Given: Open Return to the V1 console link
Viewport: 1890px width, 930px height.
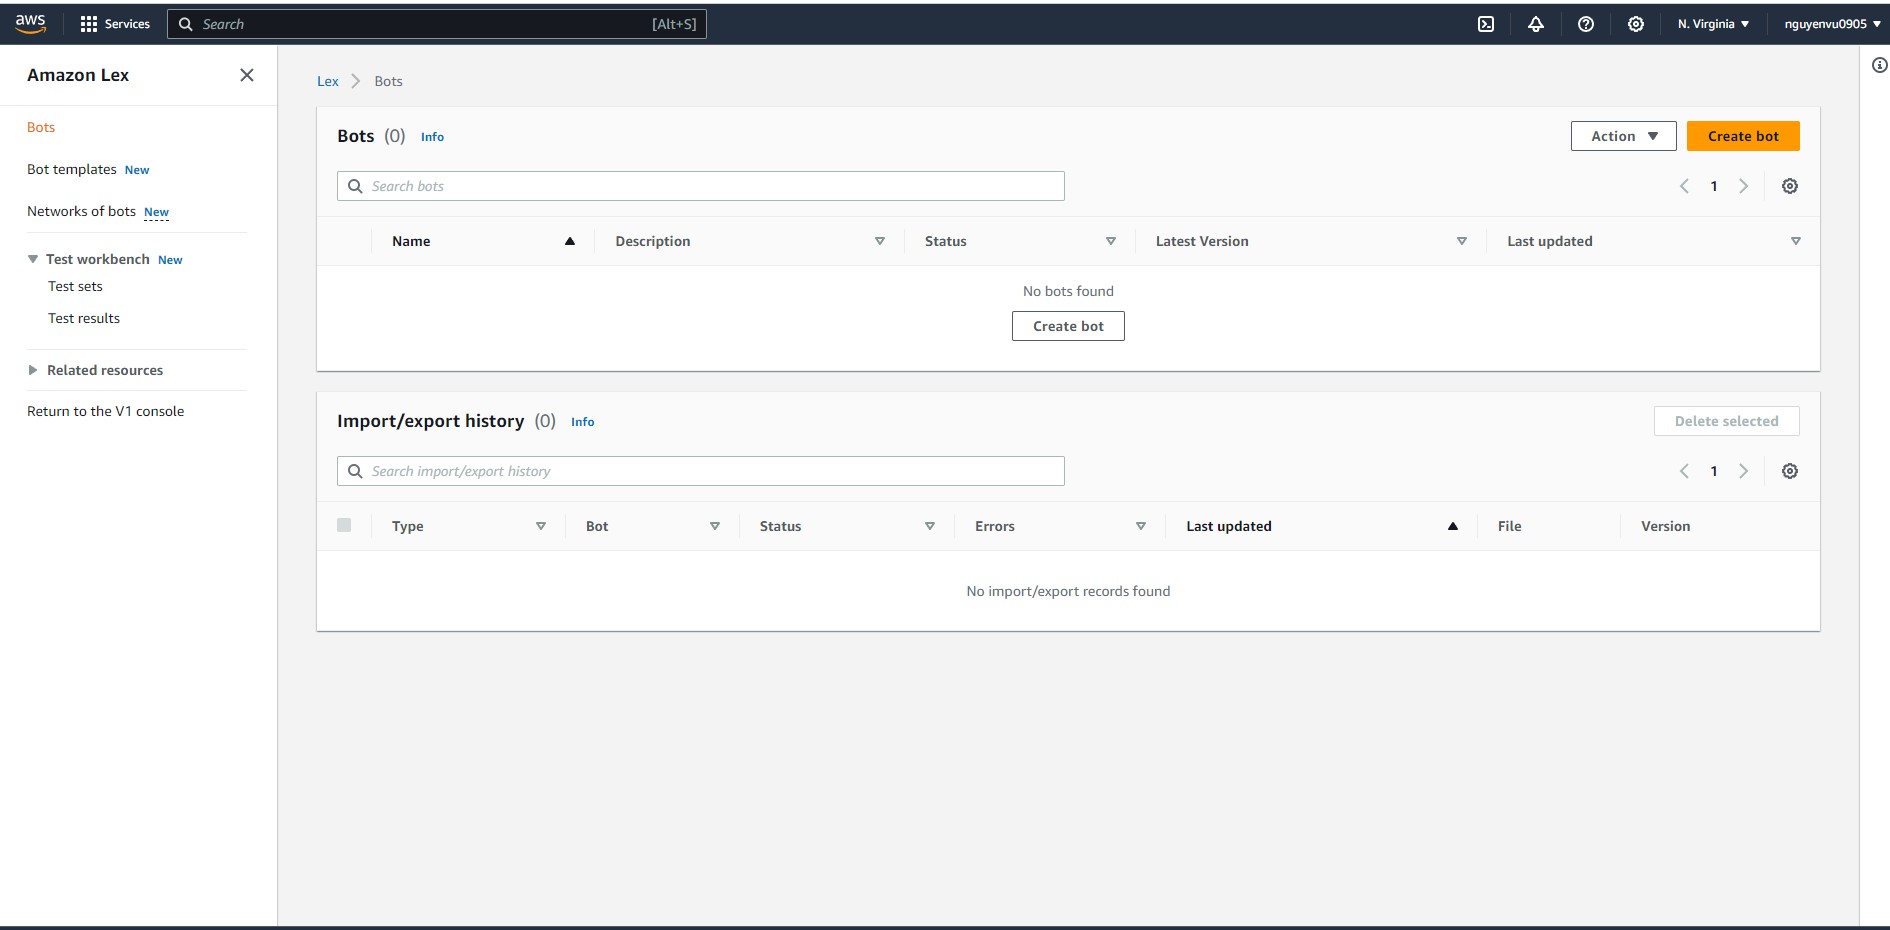Looking at the screenshot, I should click(105, 410).
